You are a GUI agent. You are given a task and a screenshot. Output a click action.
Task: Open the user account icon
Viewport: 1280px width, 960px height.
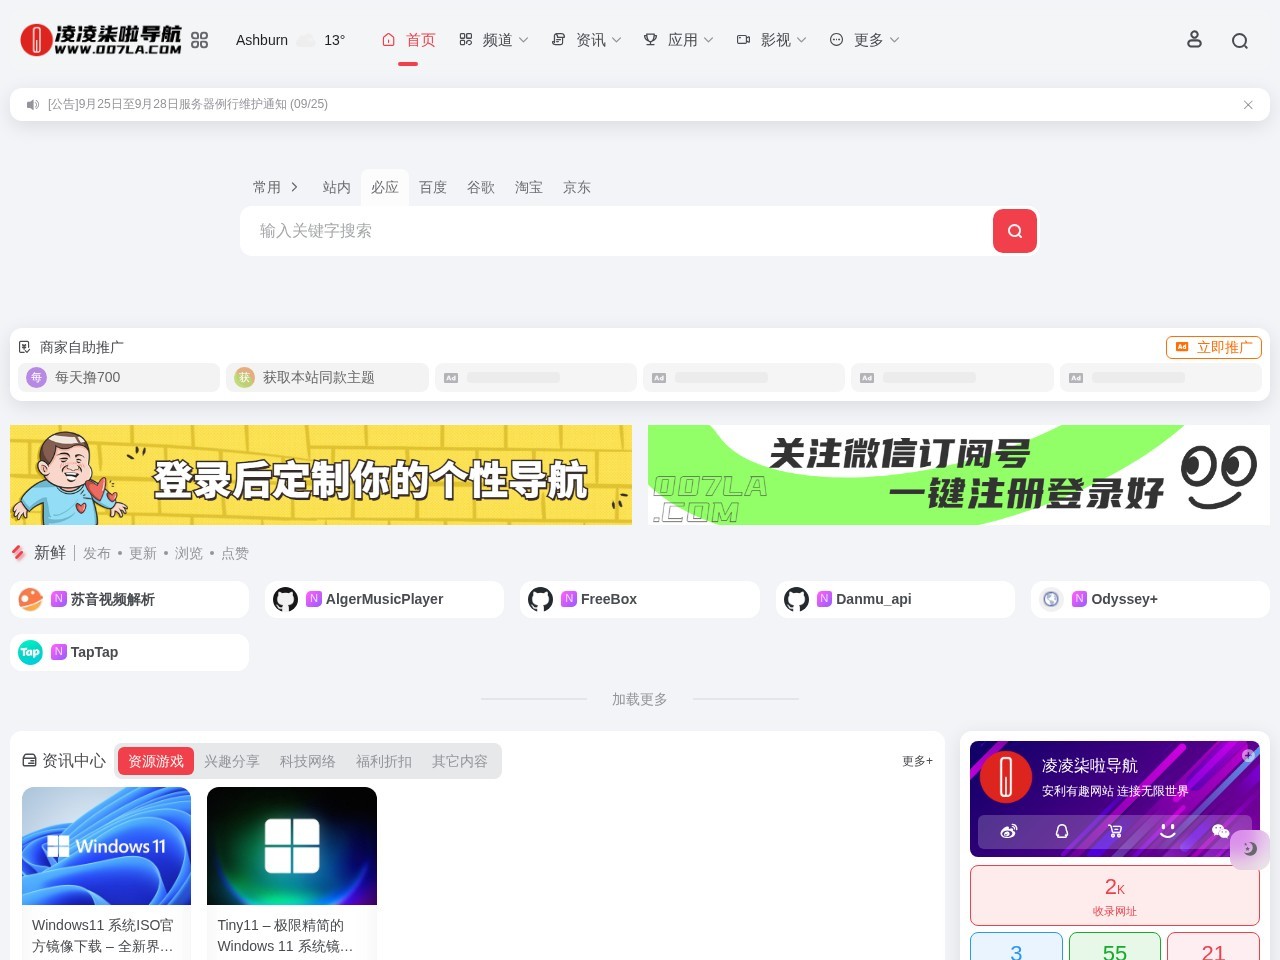pos(1194,39)
